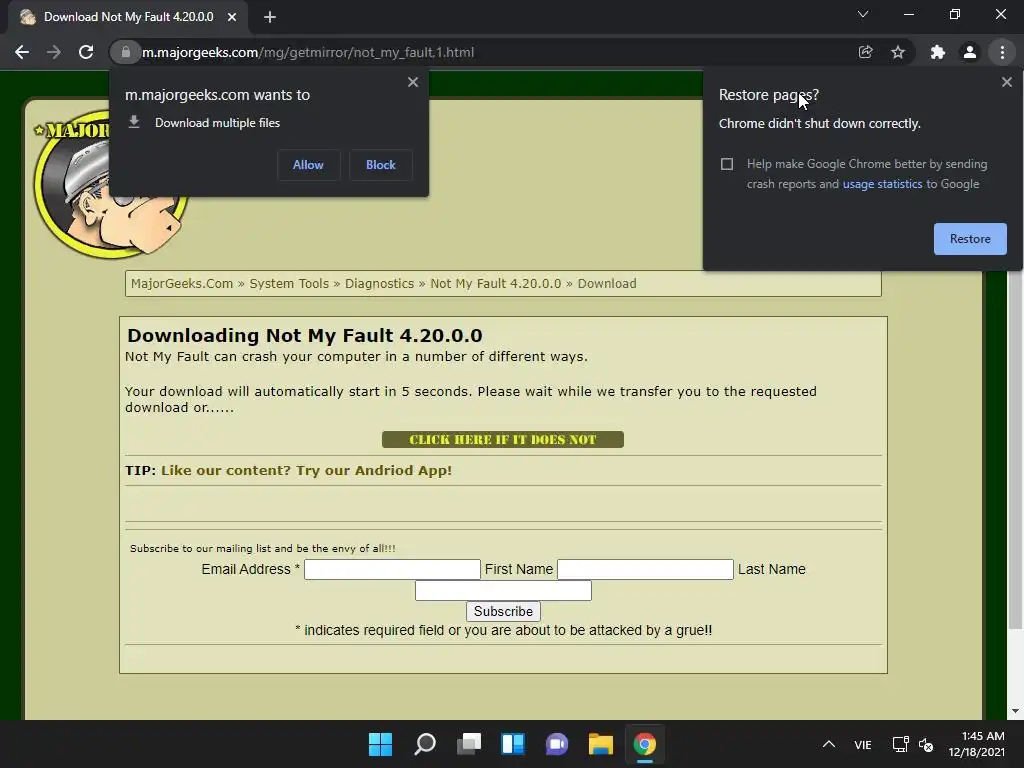
Task: Open Teams Chat from taskbar
Action: pyautogui.click(x=557, y=744)
